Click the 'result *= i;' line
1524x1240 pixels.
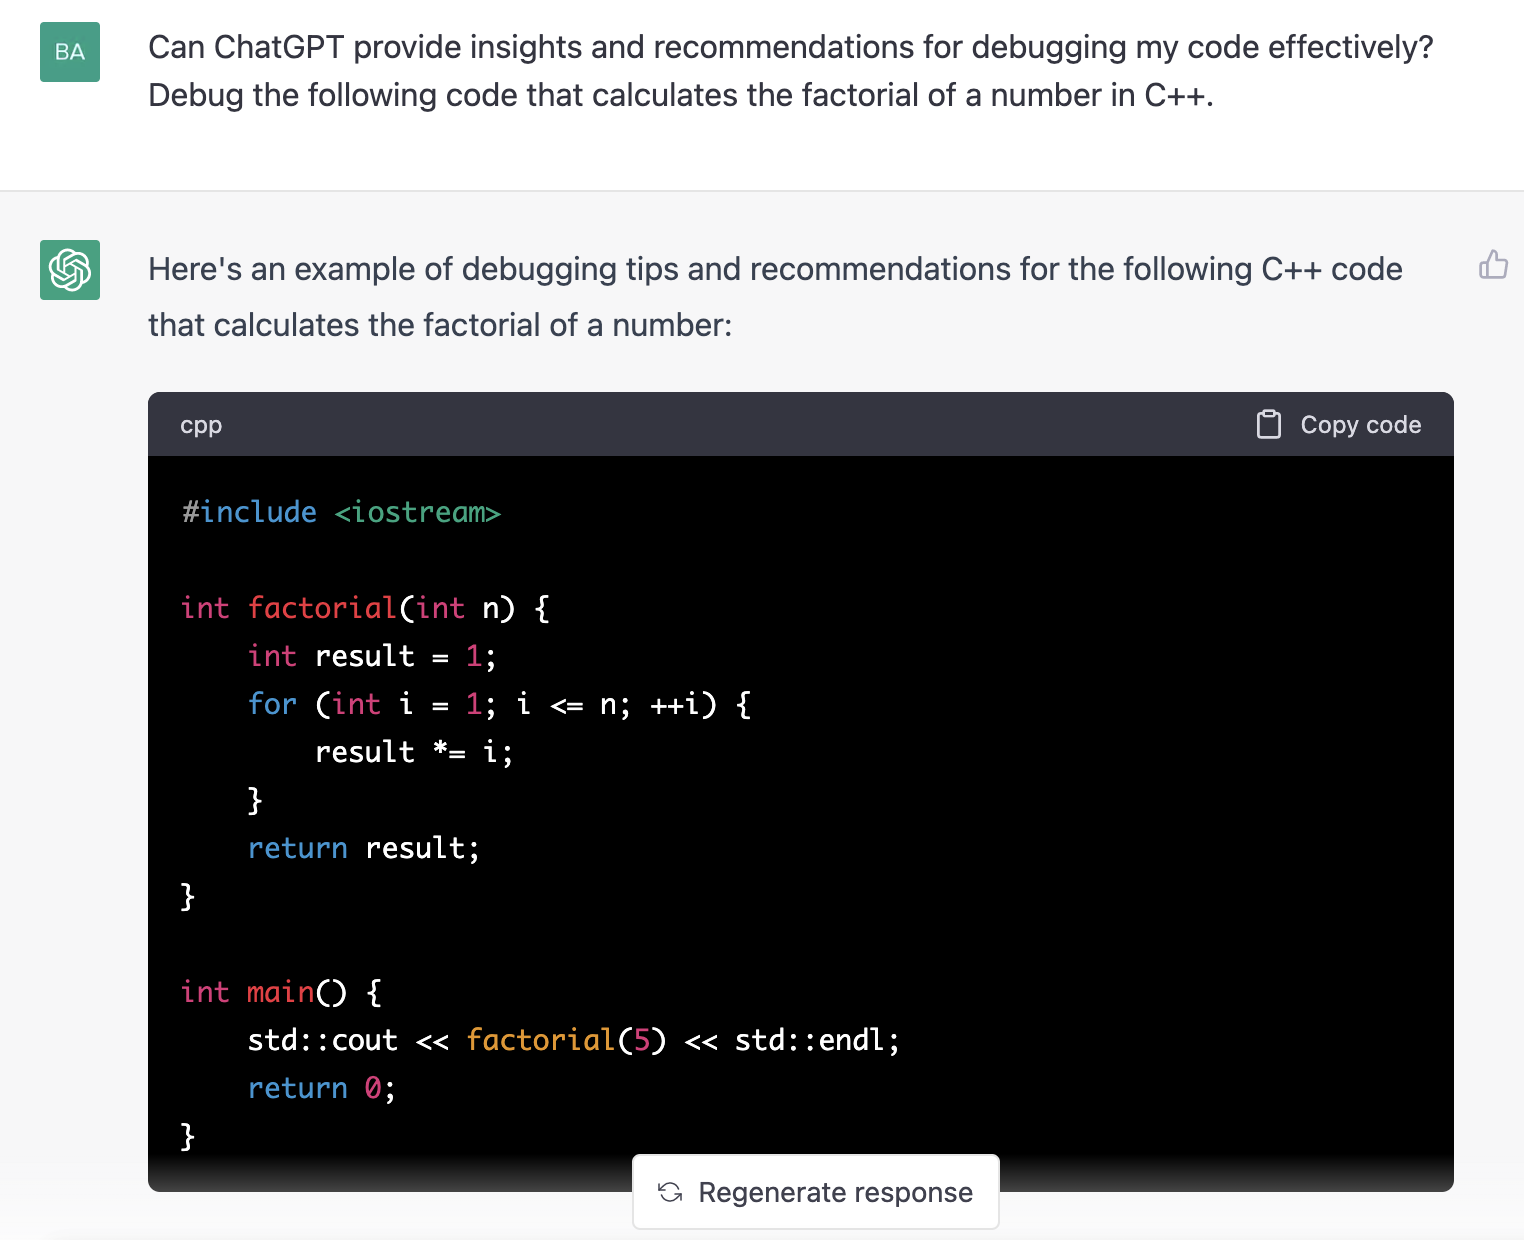[414, 752]
